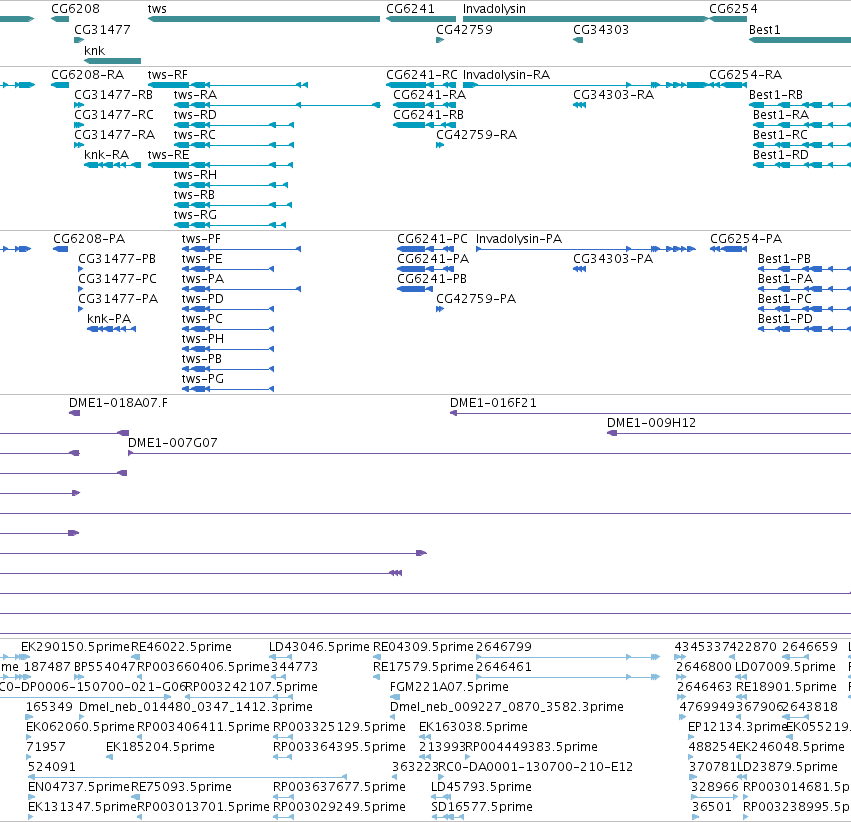
Task: Select the knk gene glyph
Action: [112, 61]
